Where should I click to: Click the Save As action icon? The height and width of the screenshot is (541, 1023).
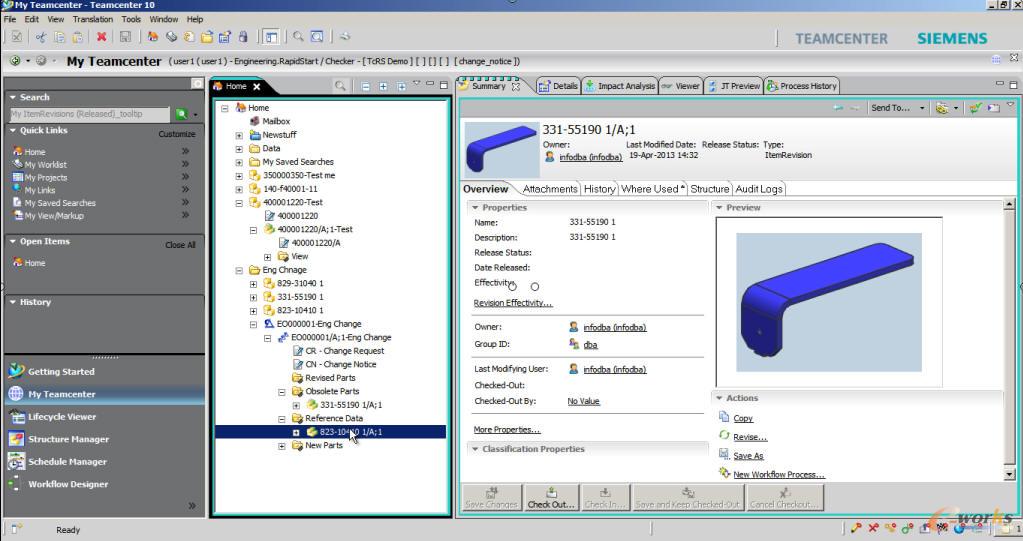(x=724, y=454)
